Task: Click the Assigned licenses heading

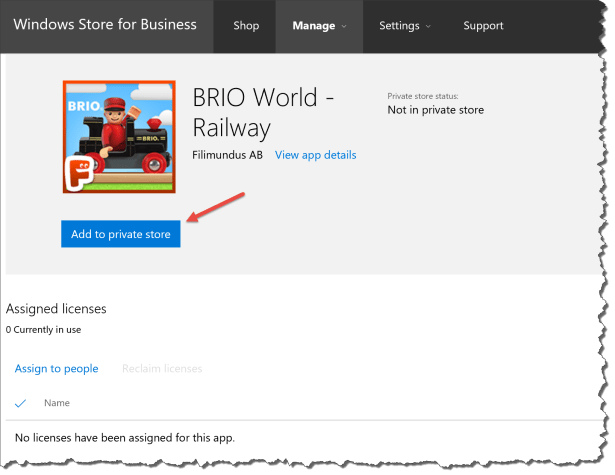Action: pyautogui.click(x=56, y=309)
